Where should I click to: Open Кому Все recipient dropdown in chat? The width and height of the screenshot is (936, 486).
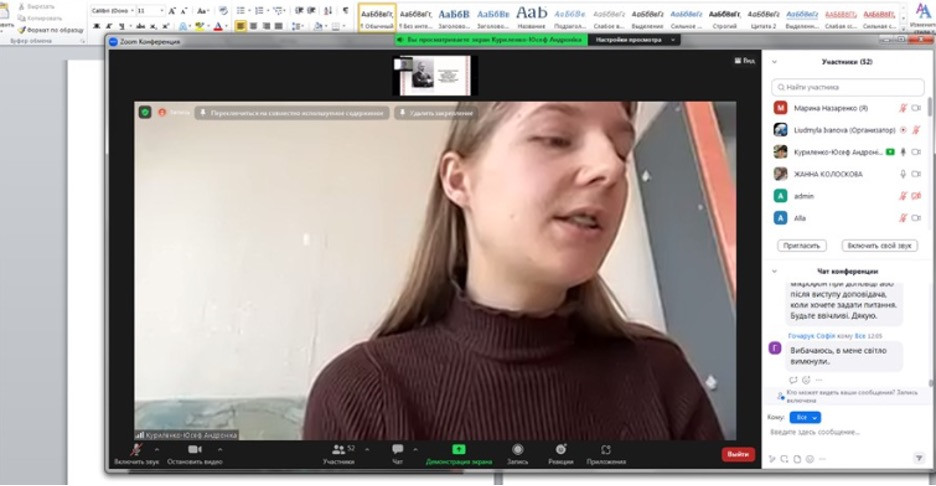804,417
